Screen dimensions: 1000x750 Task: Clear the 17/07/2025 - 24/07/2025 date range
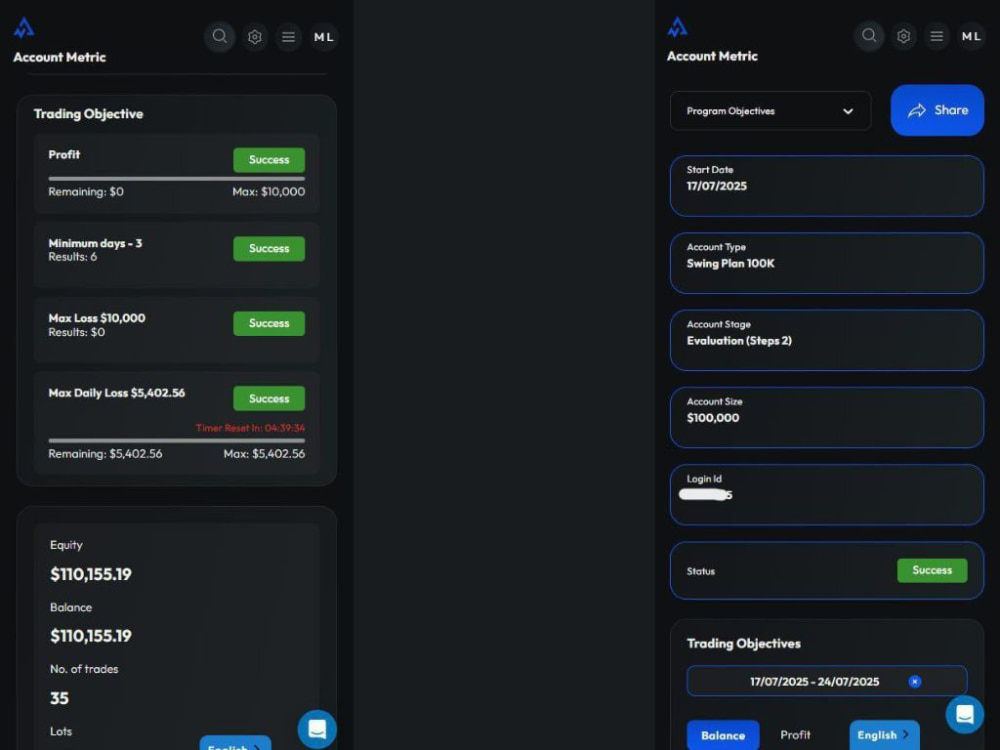[x=915, y=681]
